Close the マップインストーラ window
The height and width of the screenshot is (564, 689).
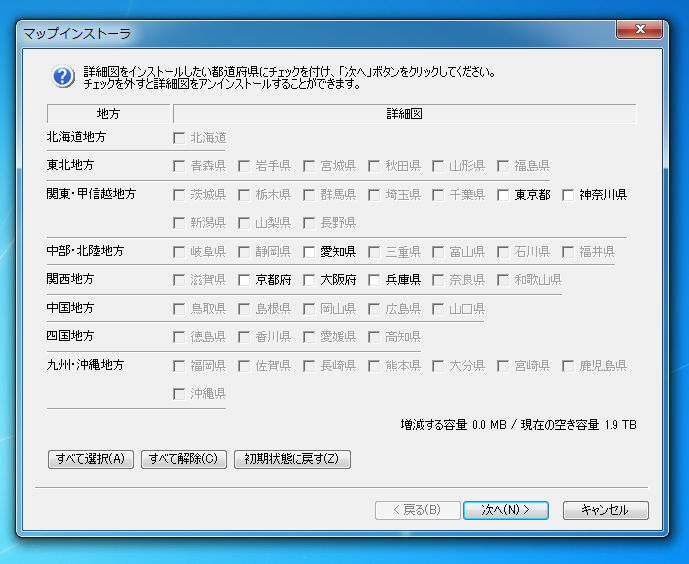pos(639,30)
